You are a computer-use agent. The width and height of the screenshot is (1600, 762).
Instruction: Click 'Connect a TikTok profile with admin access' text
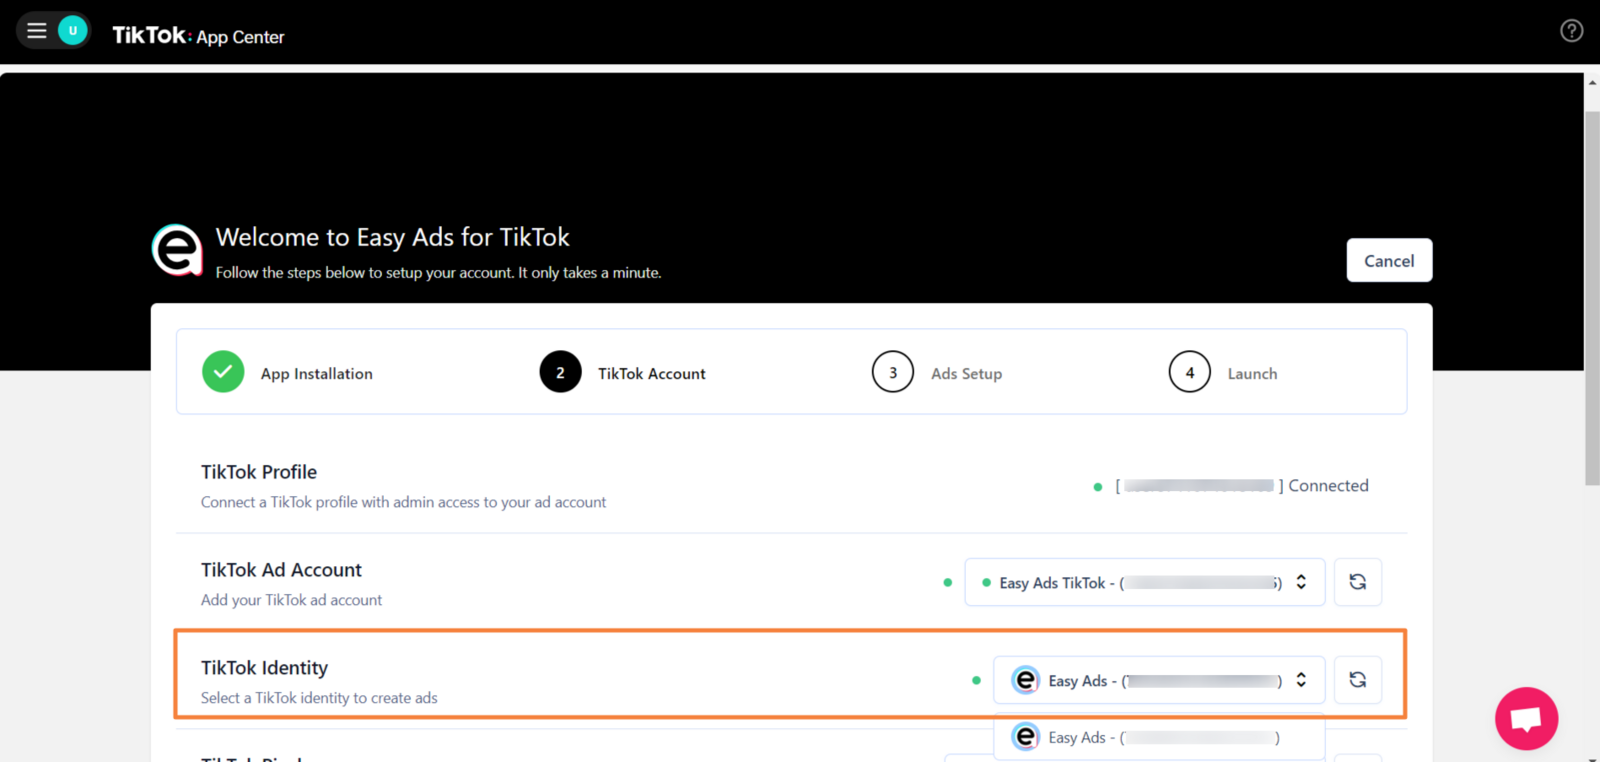click(403, 502)
